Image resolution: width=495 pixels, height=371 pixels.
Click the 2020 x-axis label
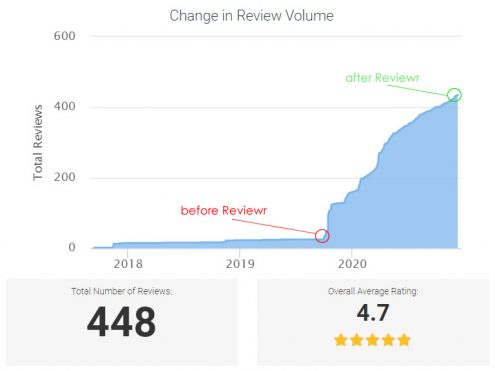pyautogui.click(x=352, y=264)
